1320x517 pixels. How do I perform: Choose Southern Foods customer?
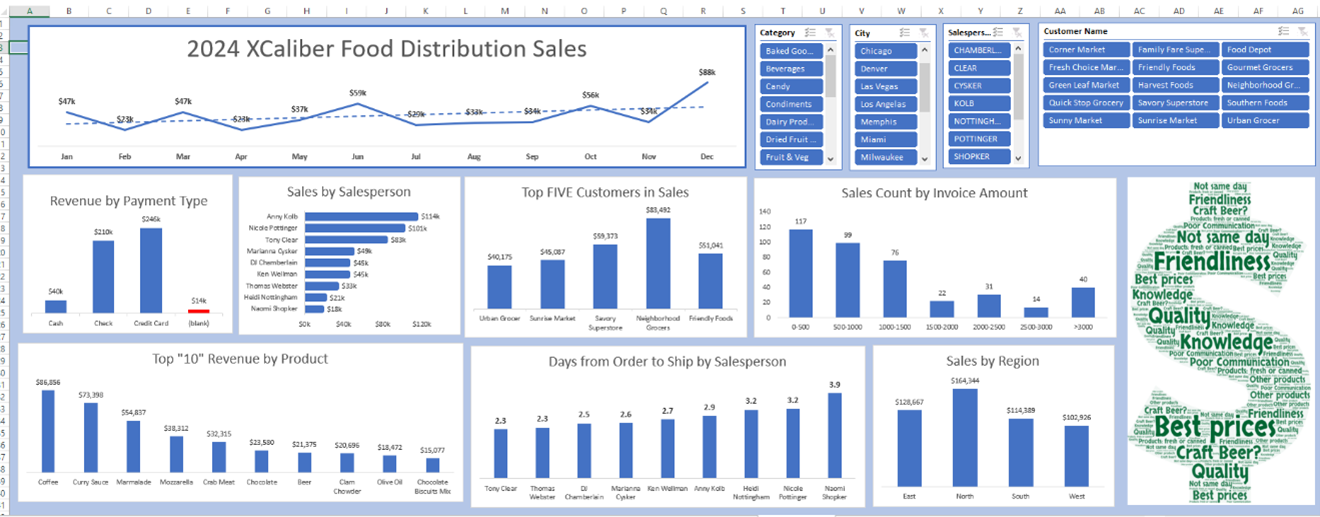1266,103
